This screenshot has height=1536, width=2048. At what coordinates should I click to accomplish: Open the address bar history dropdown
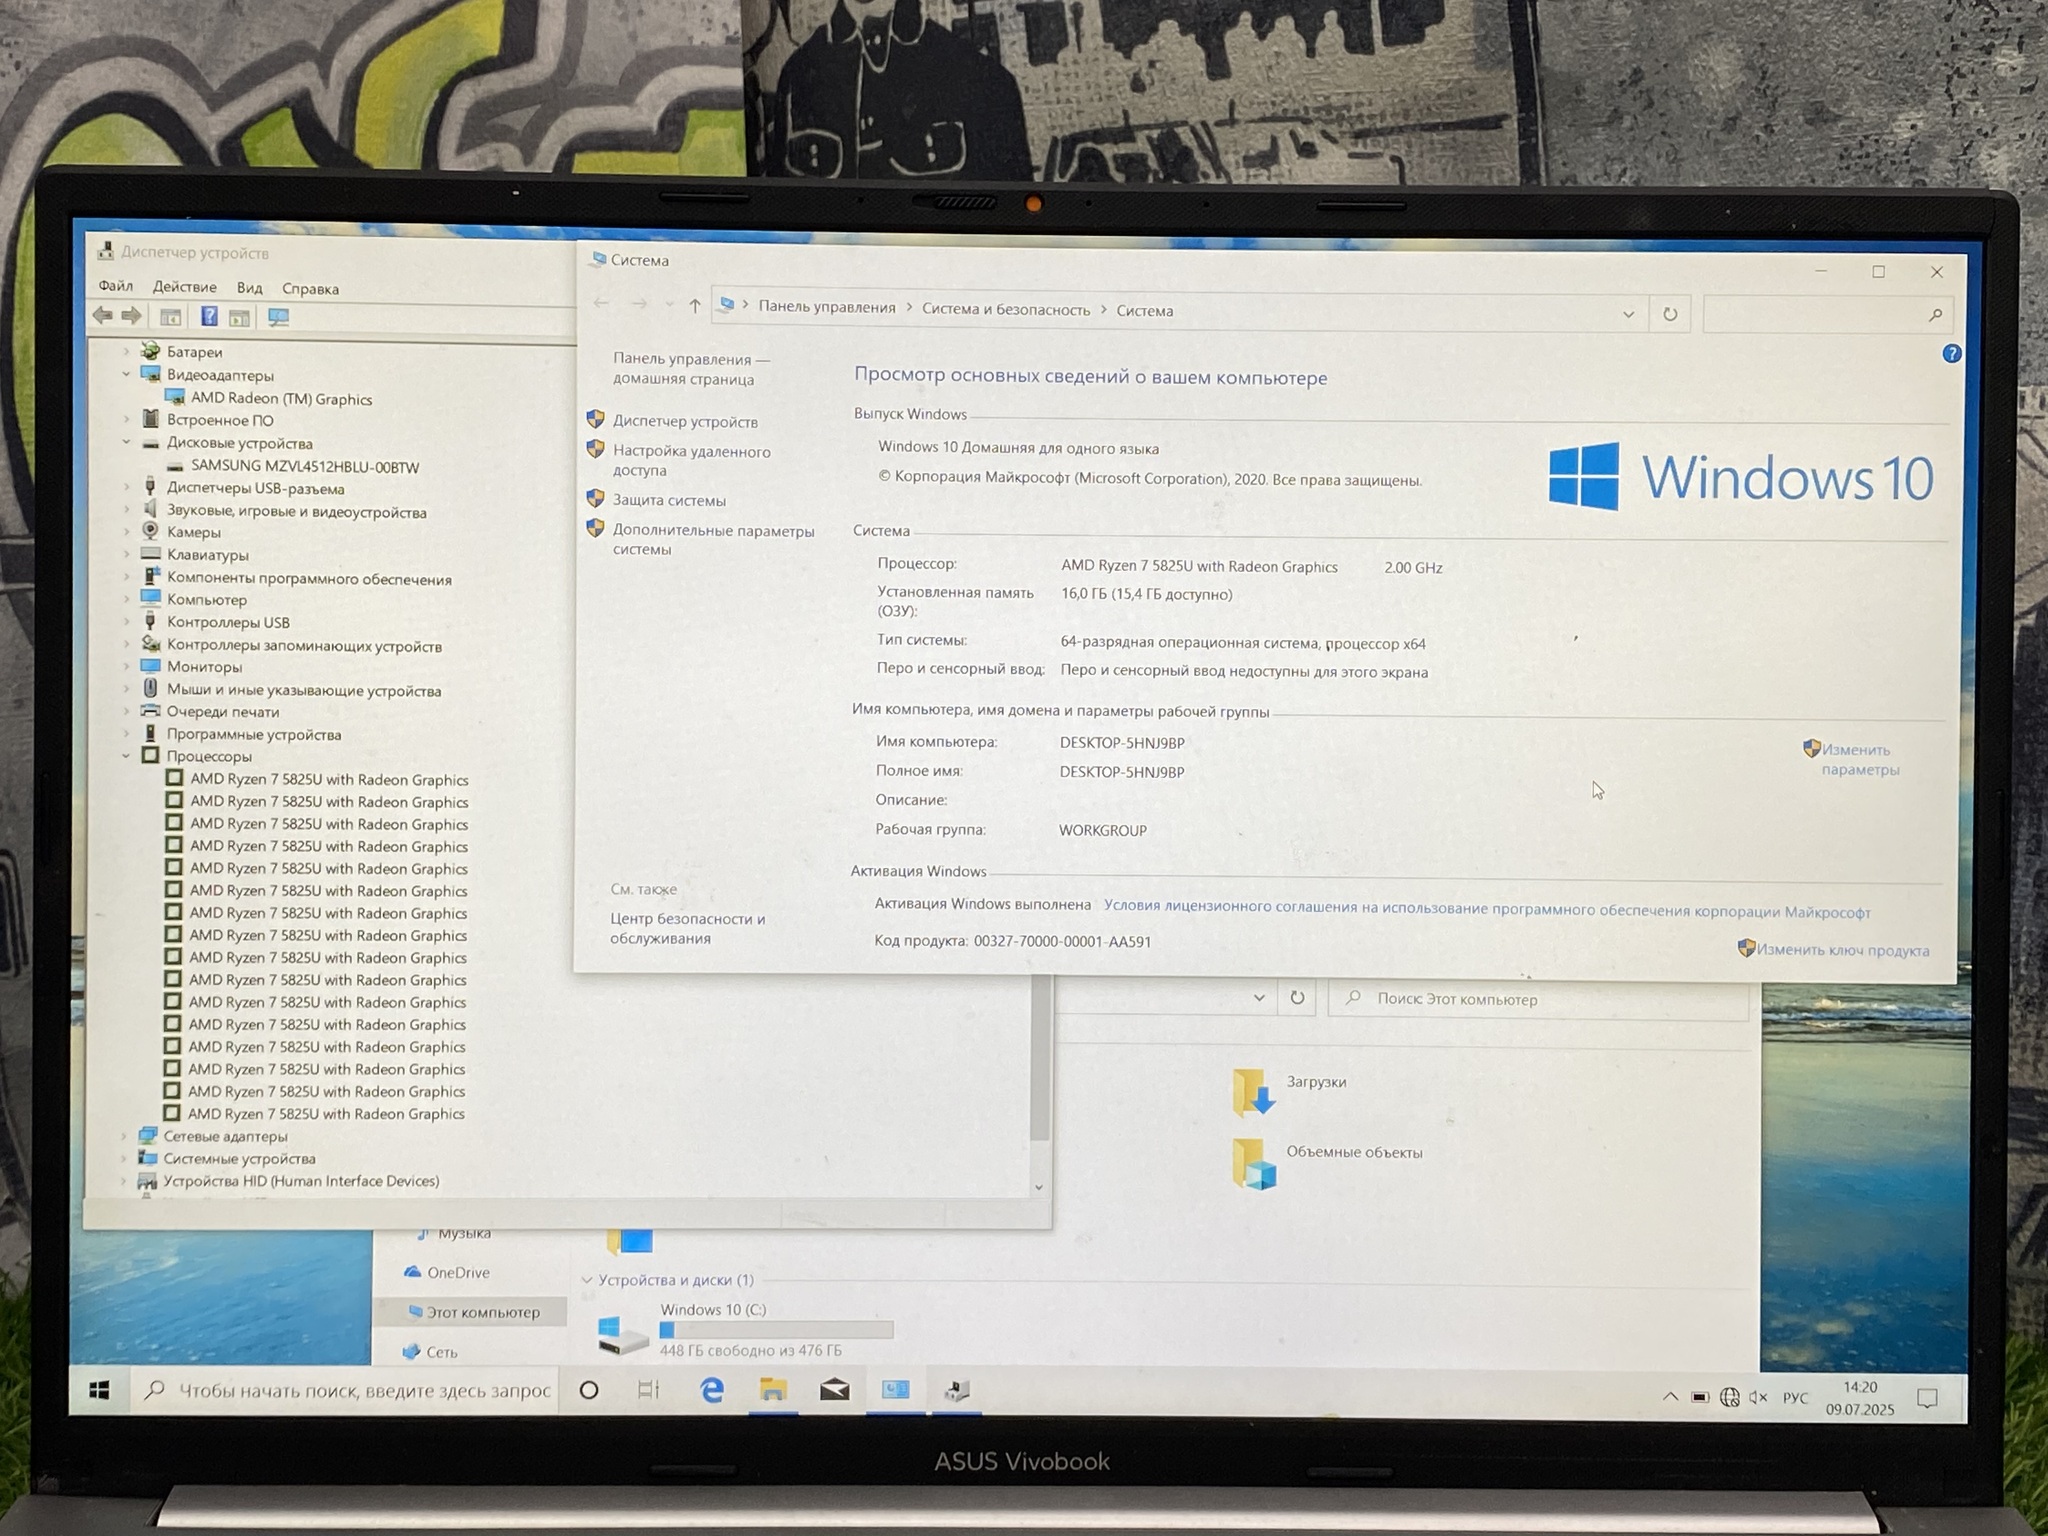coord(1628,314)
